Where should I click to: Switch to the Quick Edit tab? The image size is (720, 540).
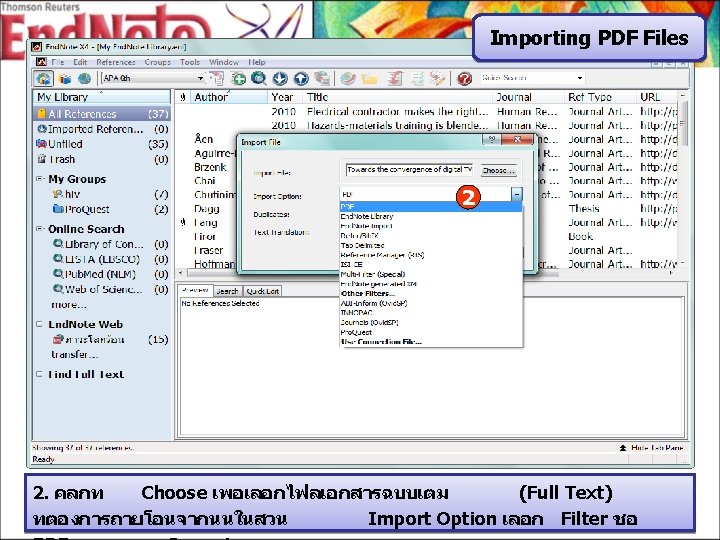(263, 291)
